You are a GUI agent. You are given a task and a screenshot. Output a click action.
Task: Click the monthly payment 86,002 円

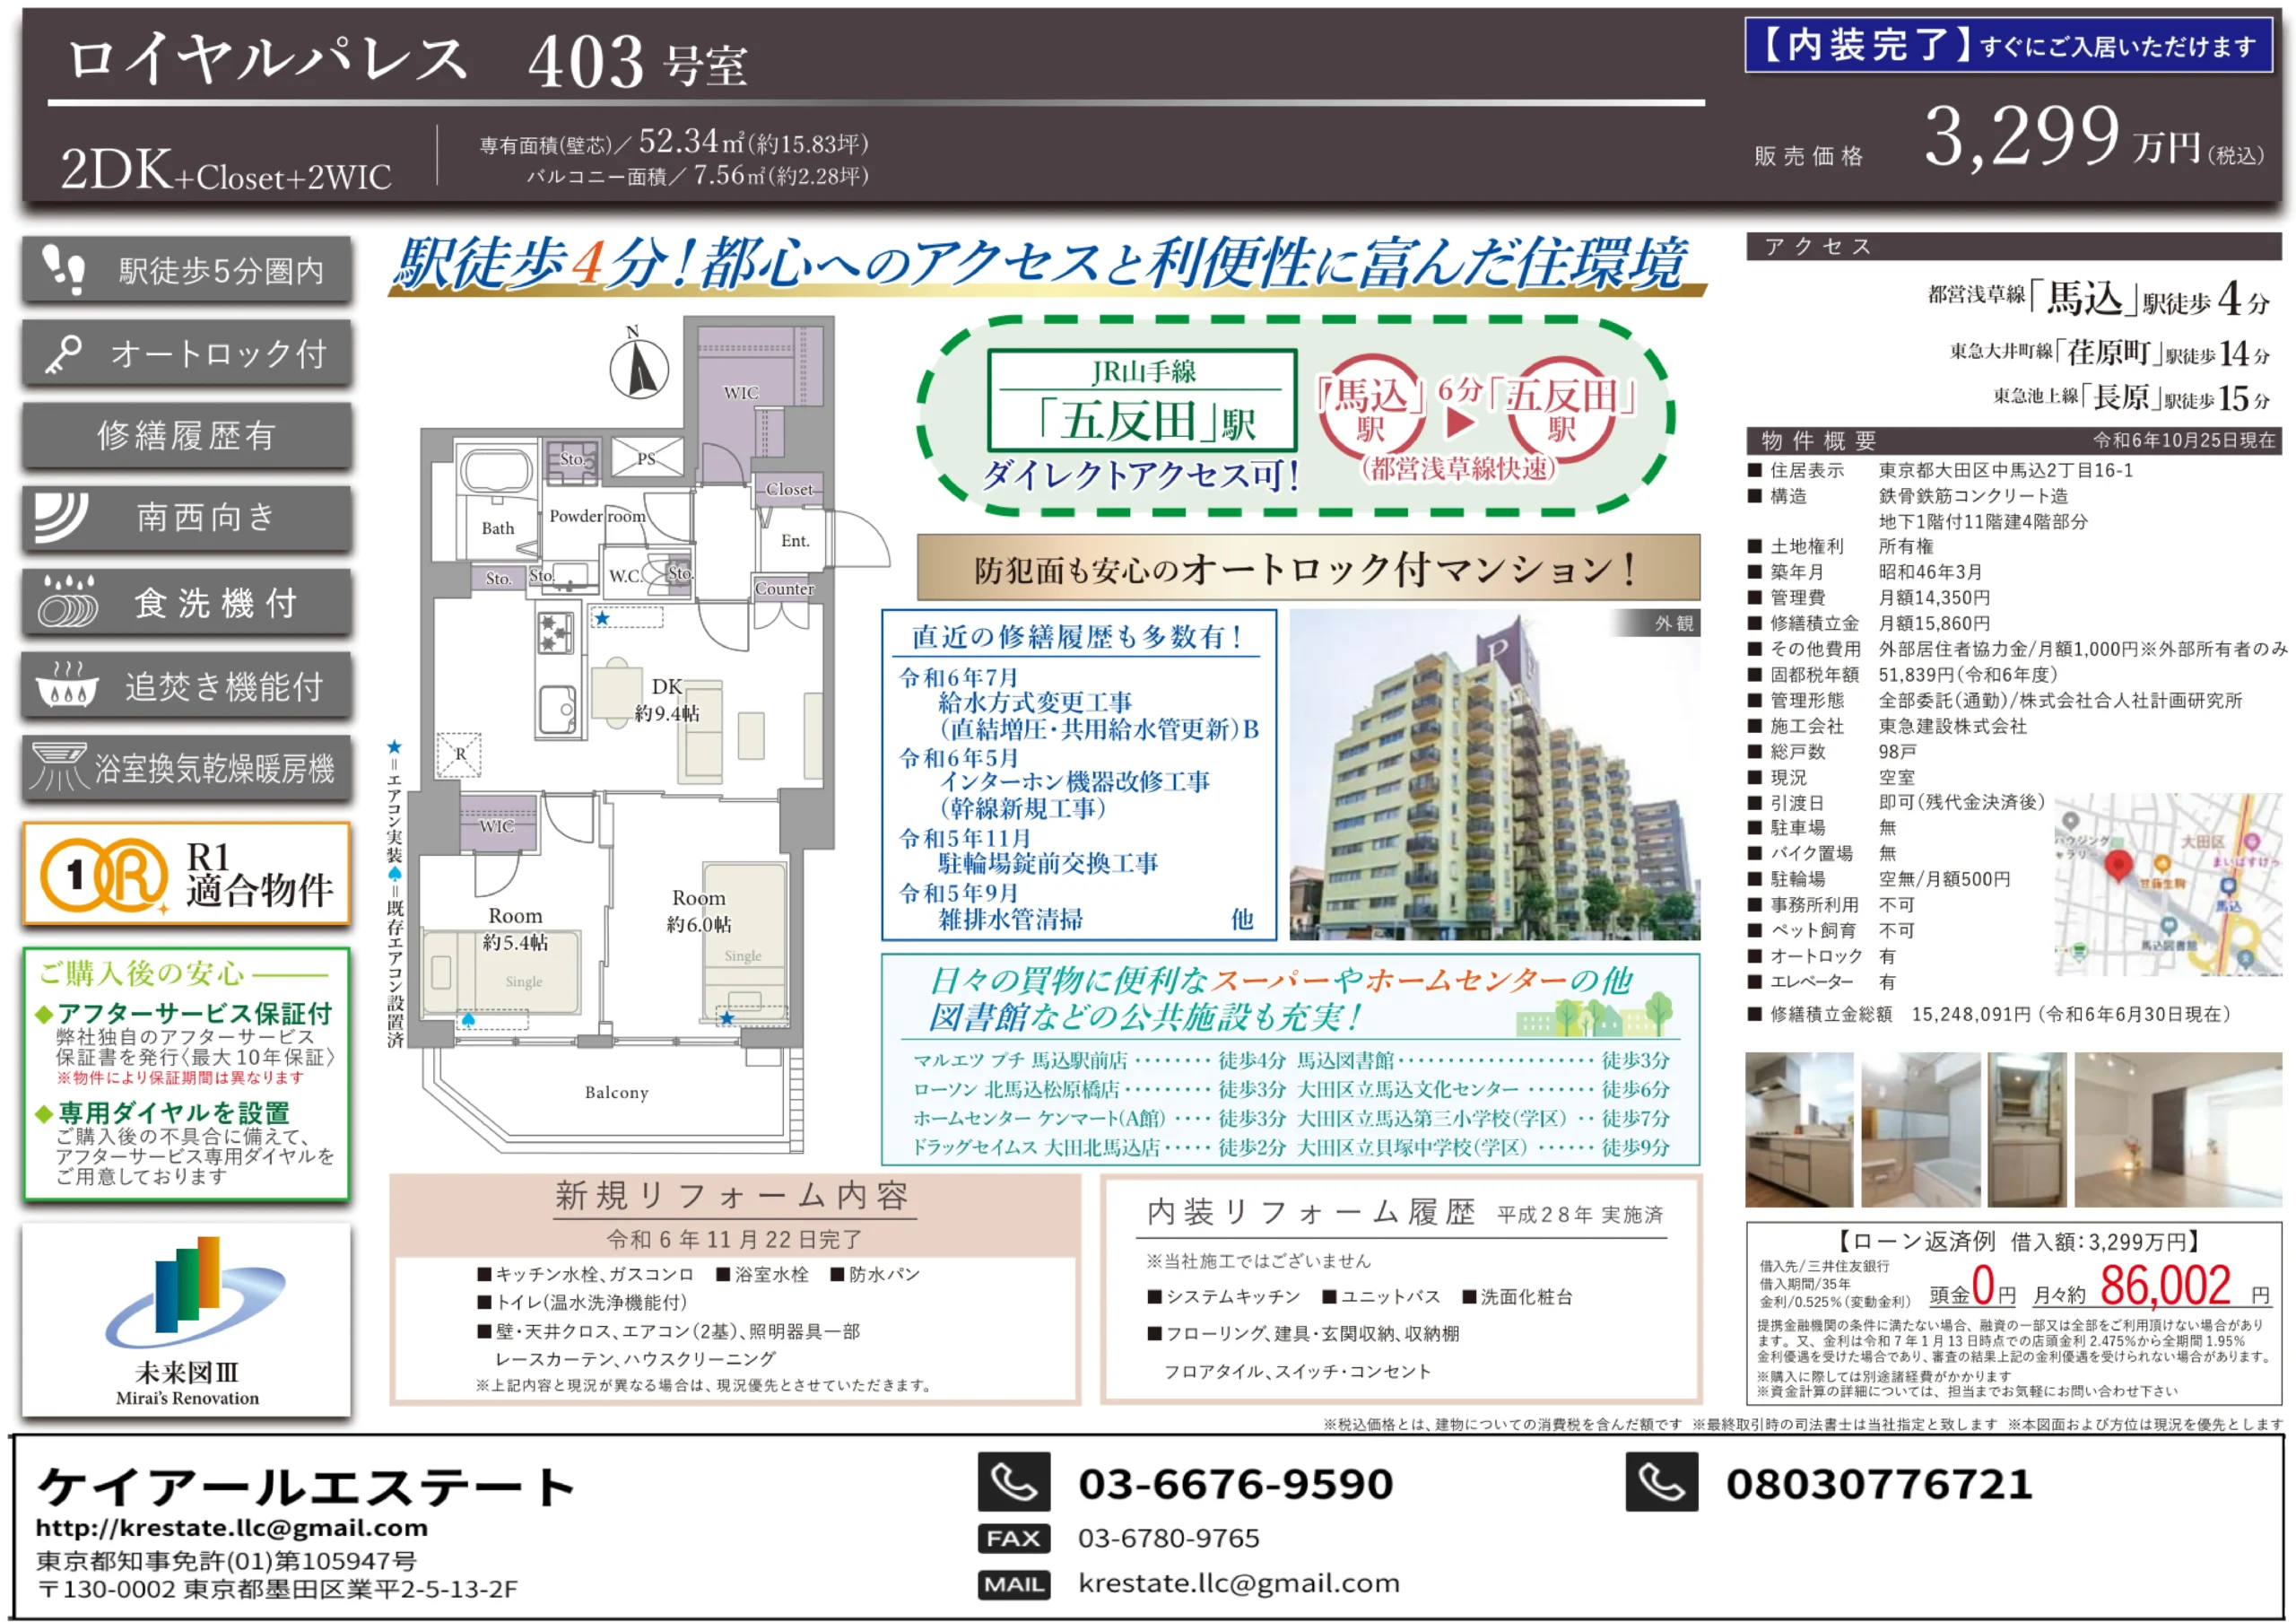[2184, 1287]
